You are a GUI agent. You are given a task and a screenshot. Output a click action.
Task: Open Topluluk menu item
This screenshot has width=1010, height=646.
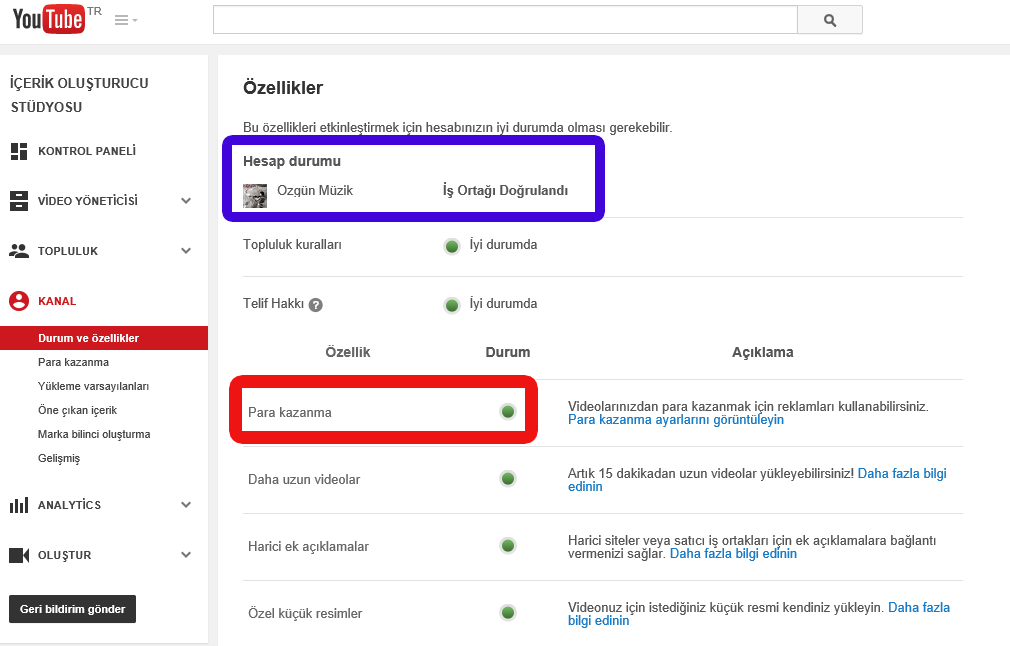point(68,251)
